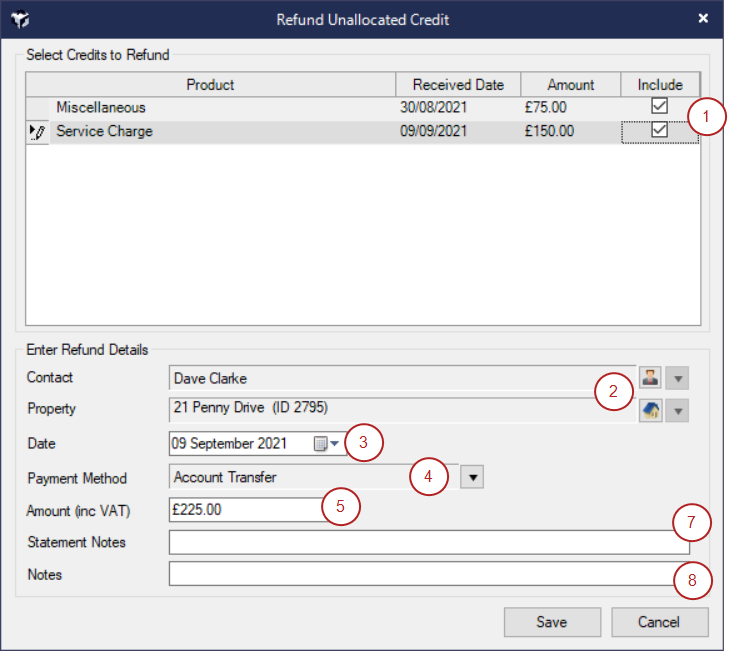Sort by the Product column header
This screenshot has height=651, width=736.
pyautogui.click(x=210, y=85)
